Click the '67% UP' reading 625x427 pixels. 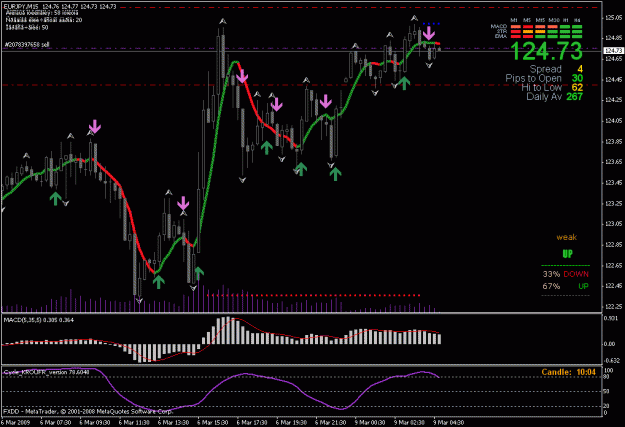pyautogui.click(x=565, y=286)
